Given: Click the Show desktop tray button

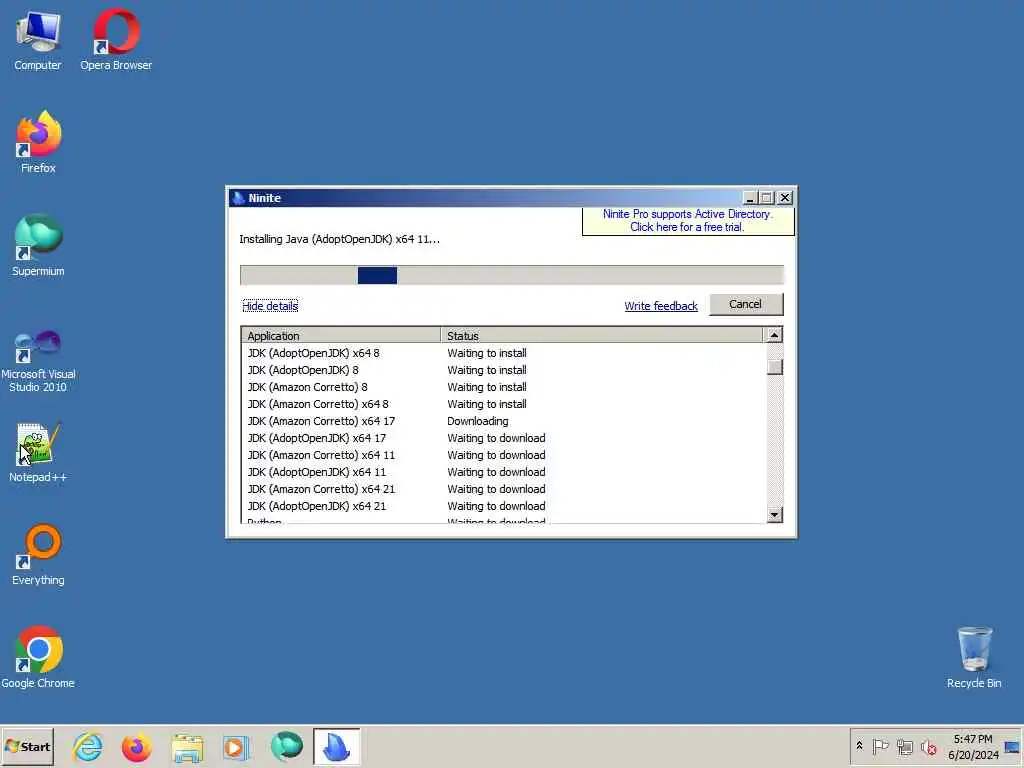Looking at the screenshot, I should pos(1014,746).
